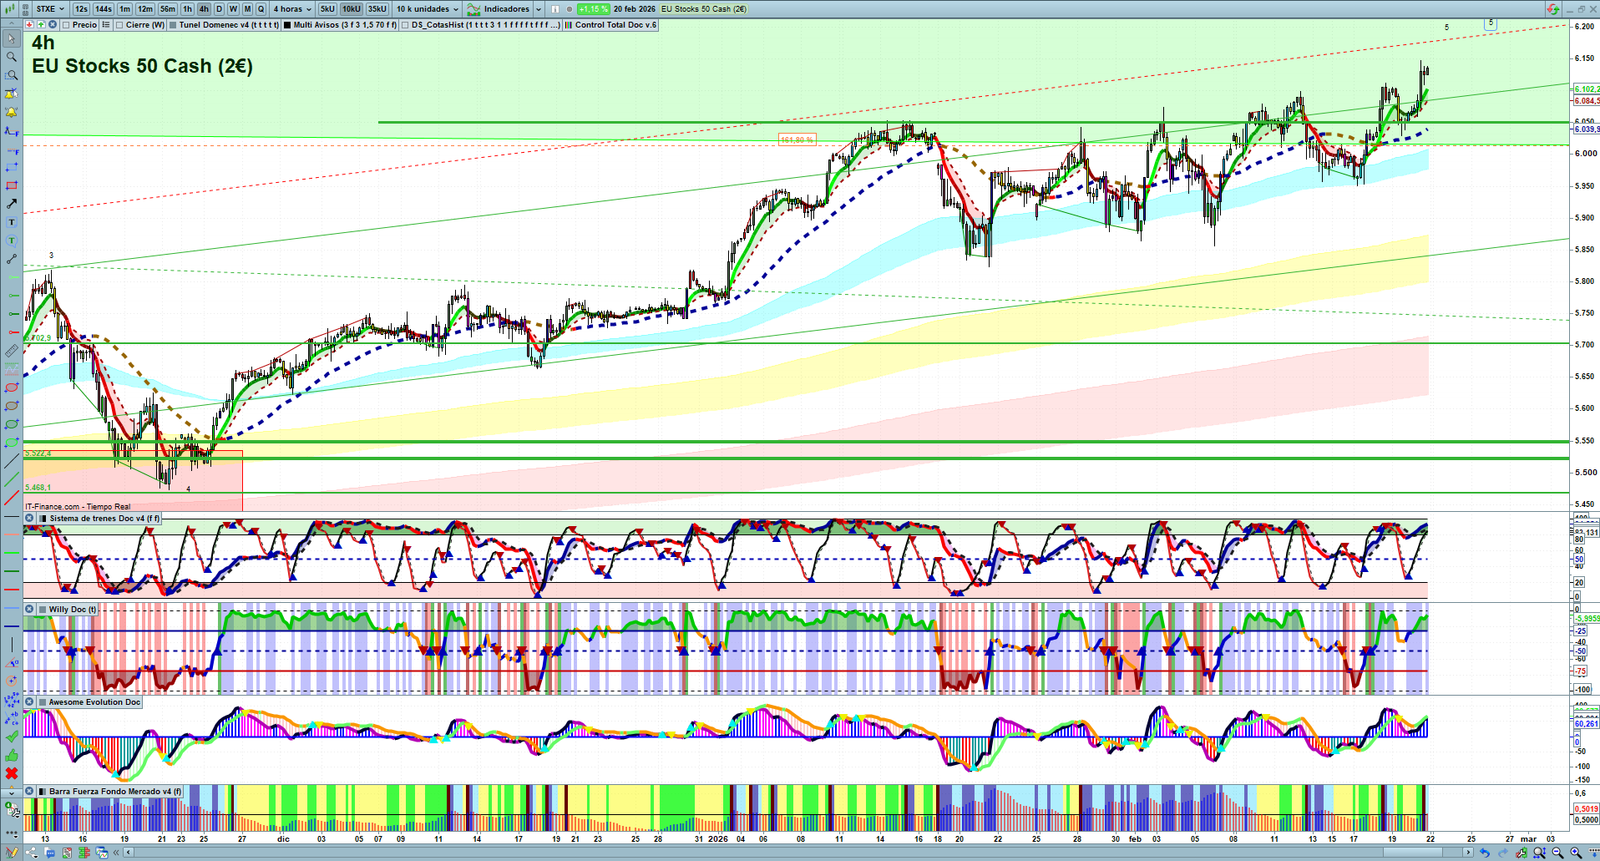Pick the red ellipse drawing tool
This screenshot has width=1600, height=861.
click(11, 388)
